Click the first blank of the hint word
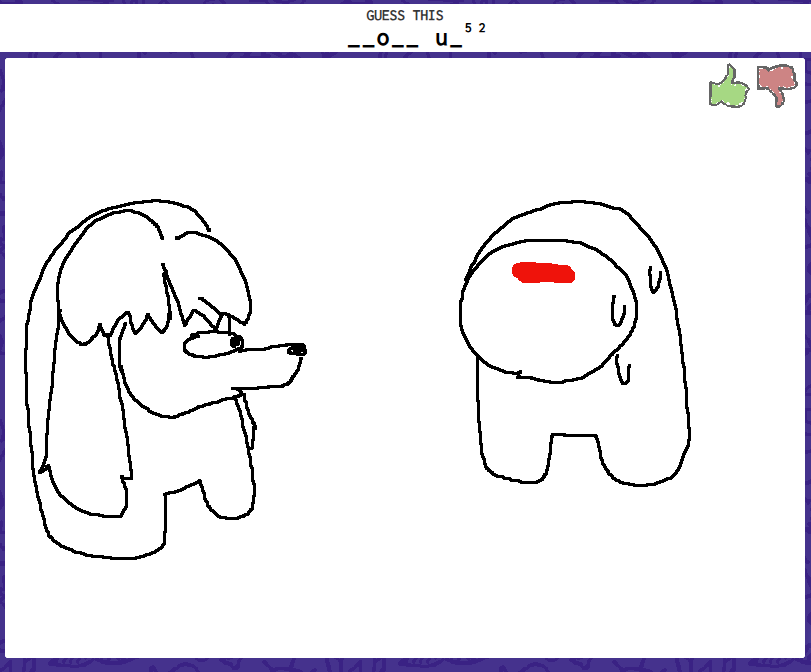 (354, 43)
